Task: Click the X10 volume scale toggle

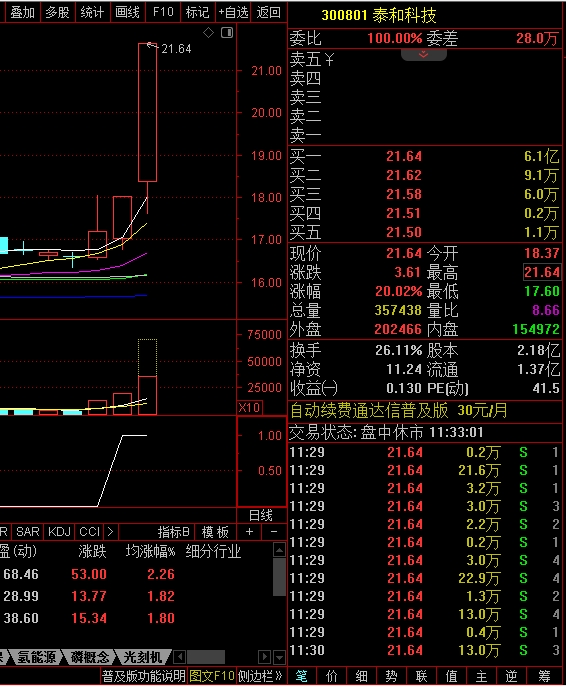Action: pyautogui.click(x=249, y=408)
